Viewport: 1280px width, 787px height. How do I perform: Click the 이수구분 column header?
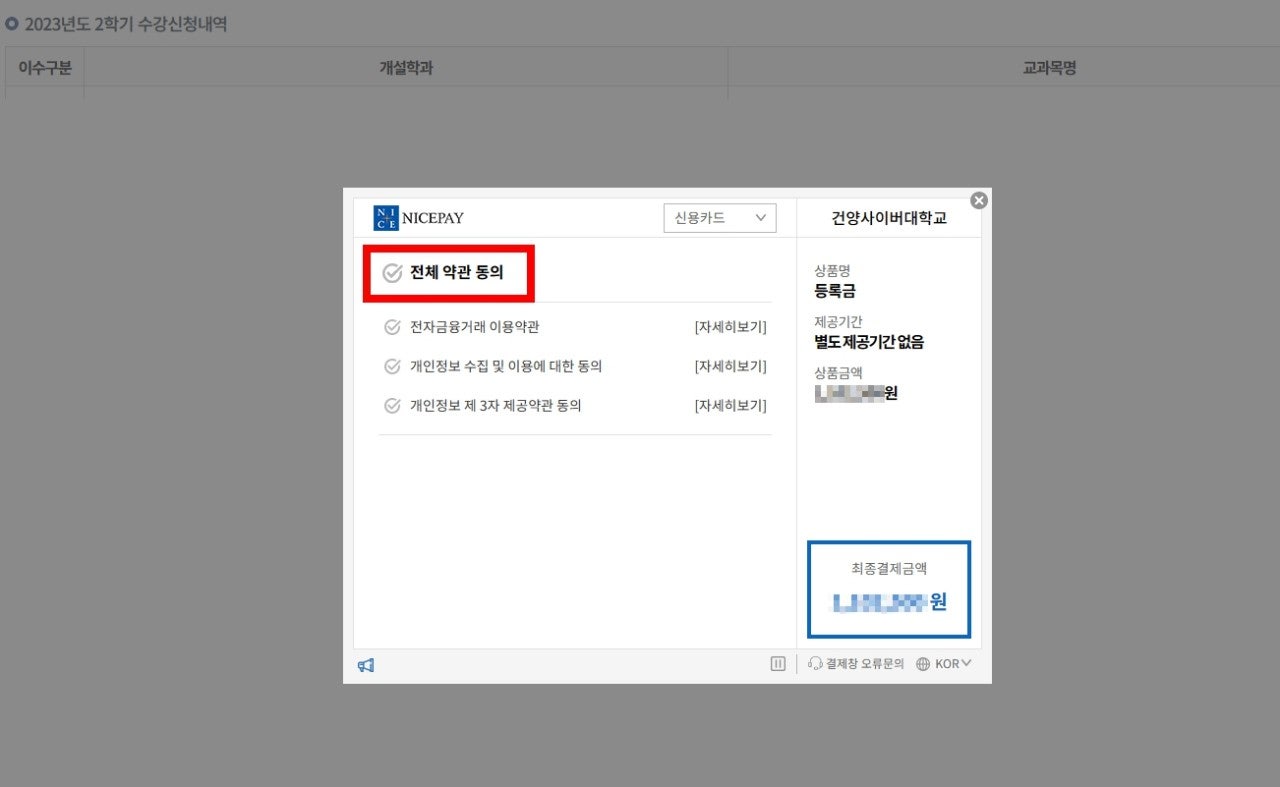45,68
